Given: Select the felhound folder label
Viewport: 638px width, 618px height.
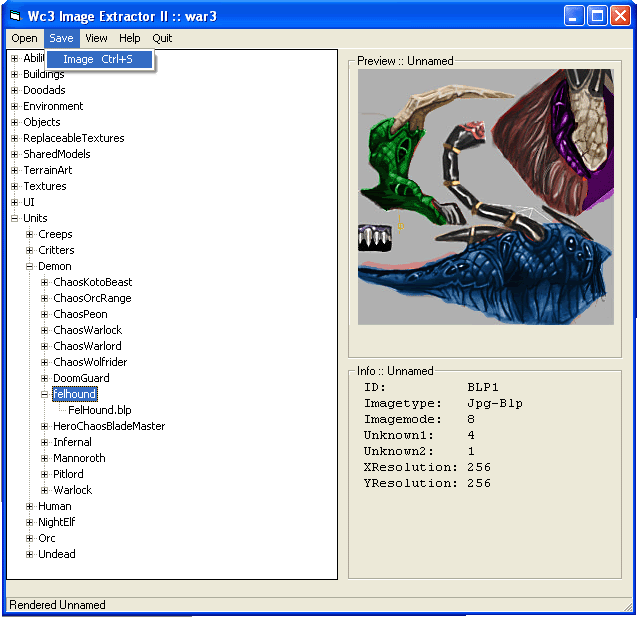Looking at the screenshot, I should tap(74, 394).
